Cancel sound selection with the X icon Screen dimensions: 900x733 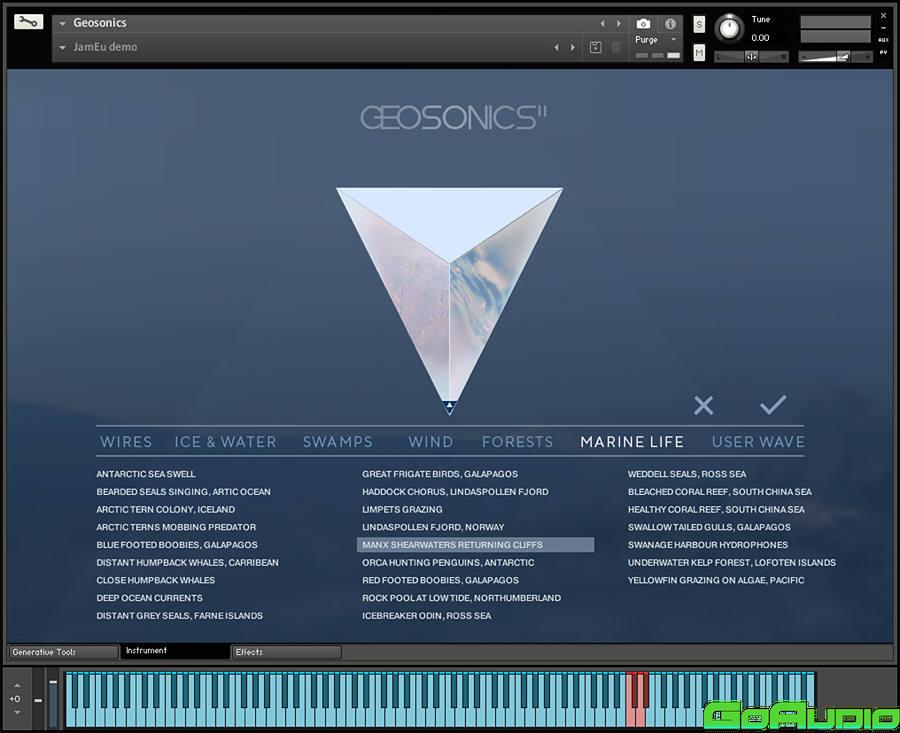pos(703,405)
